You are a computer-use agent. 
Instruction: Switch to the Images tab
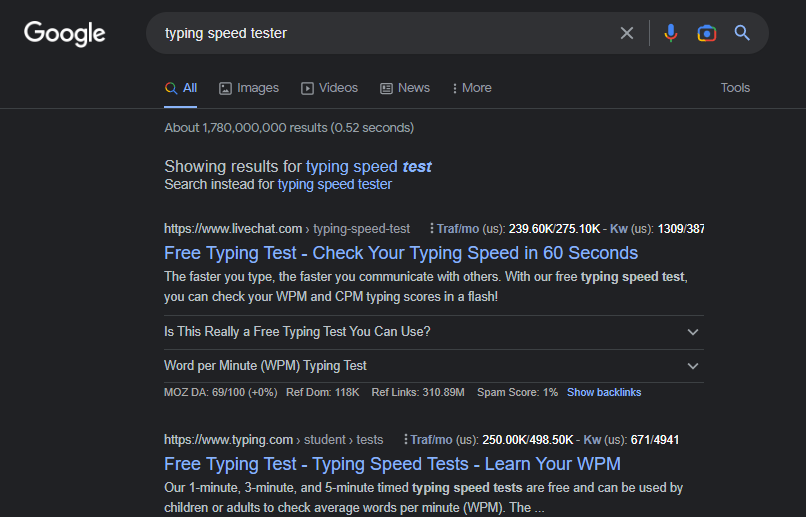[x=249, y=88]
